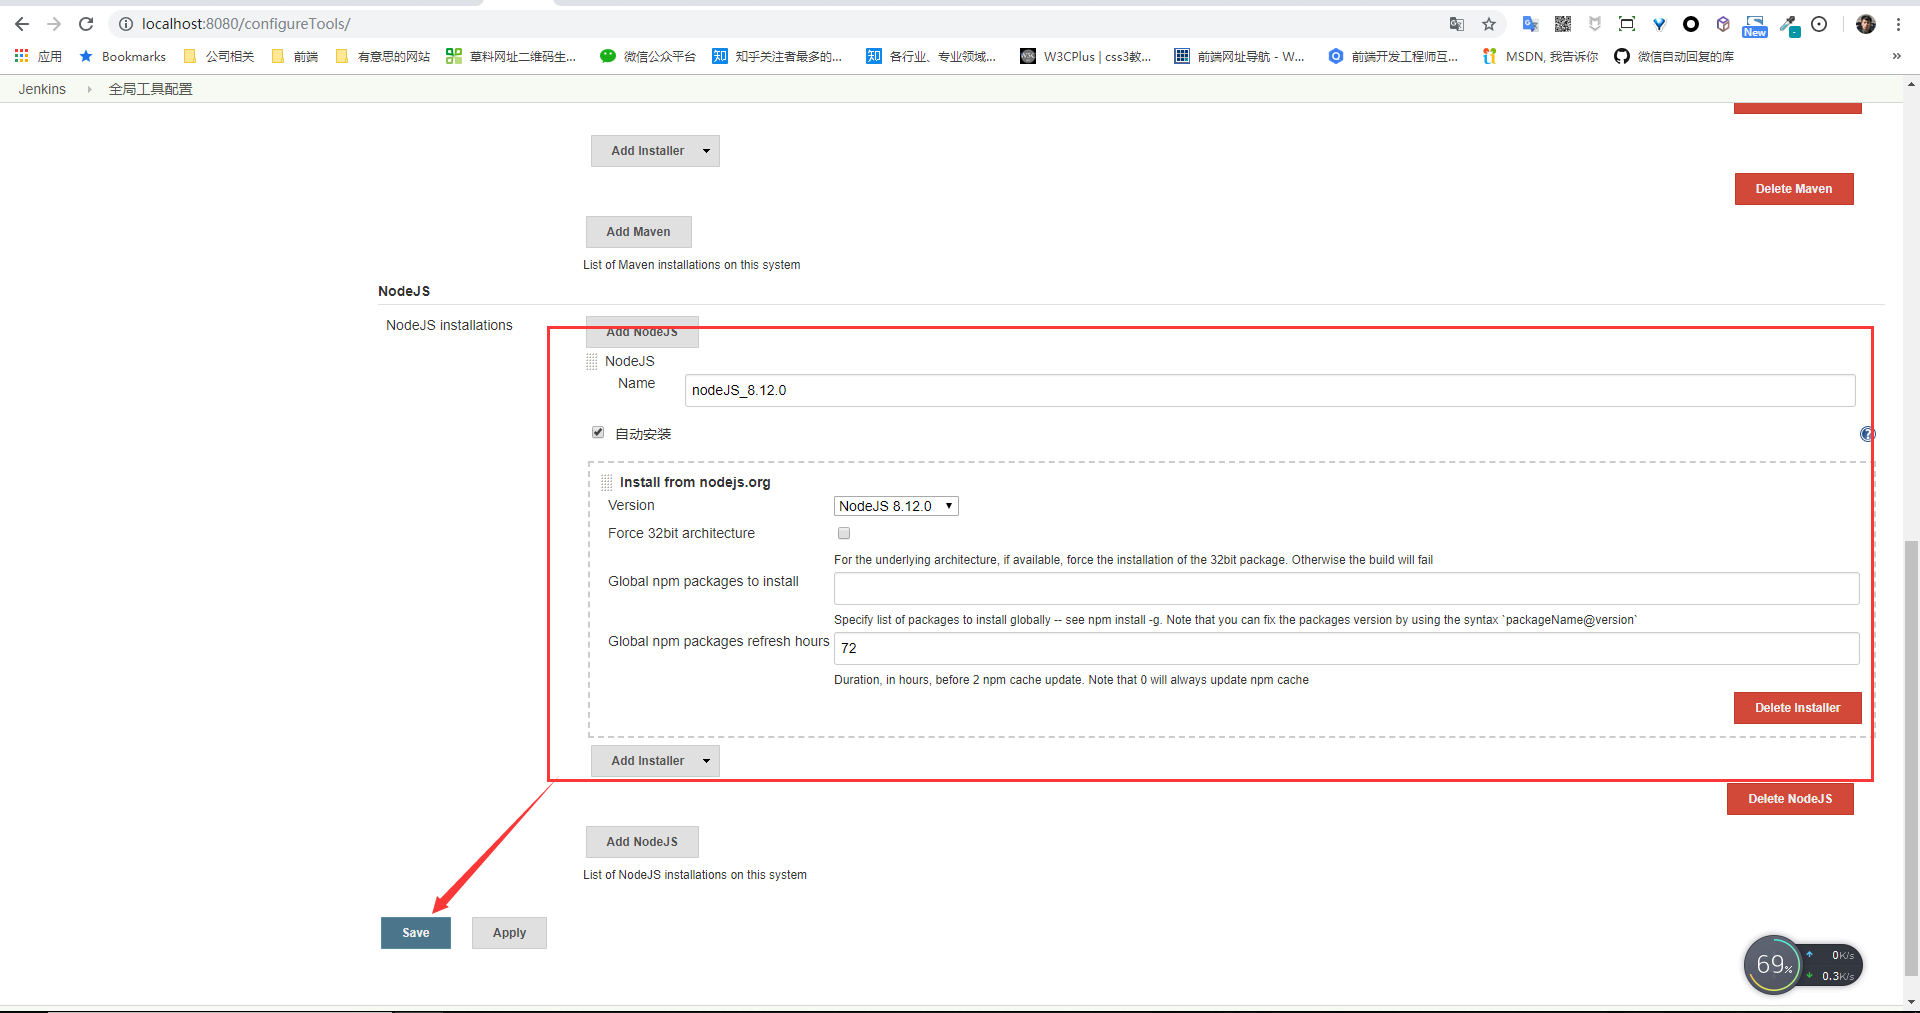The height and width of the screenshot is (1013, 1920).
Task: Click the Delete Maven button
Action: (1794, 189)
